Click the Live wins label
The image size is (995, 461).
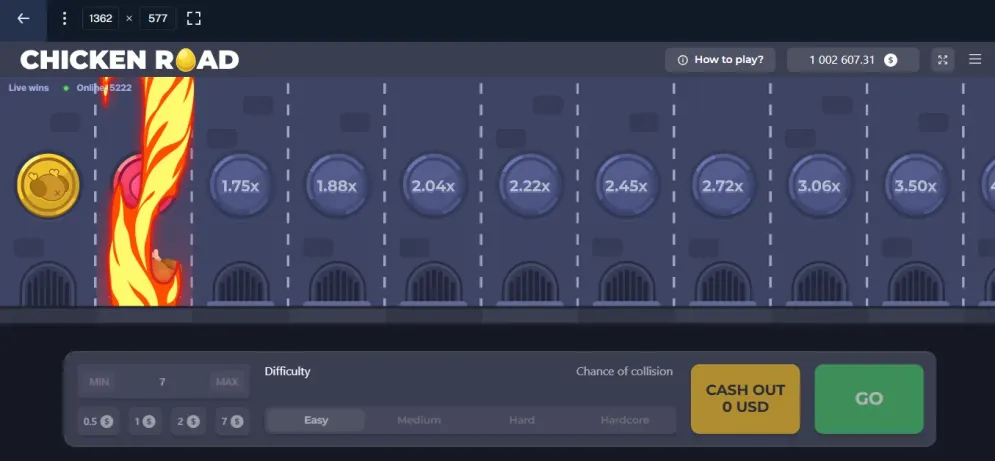click(29, 88)
